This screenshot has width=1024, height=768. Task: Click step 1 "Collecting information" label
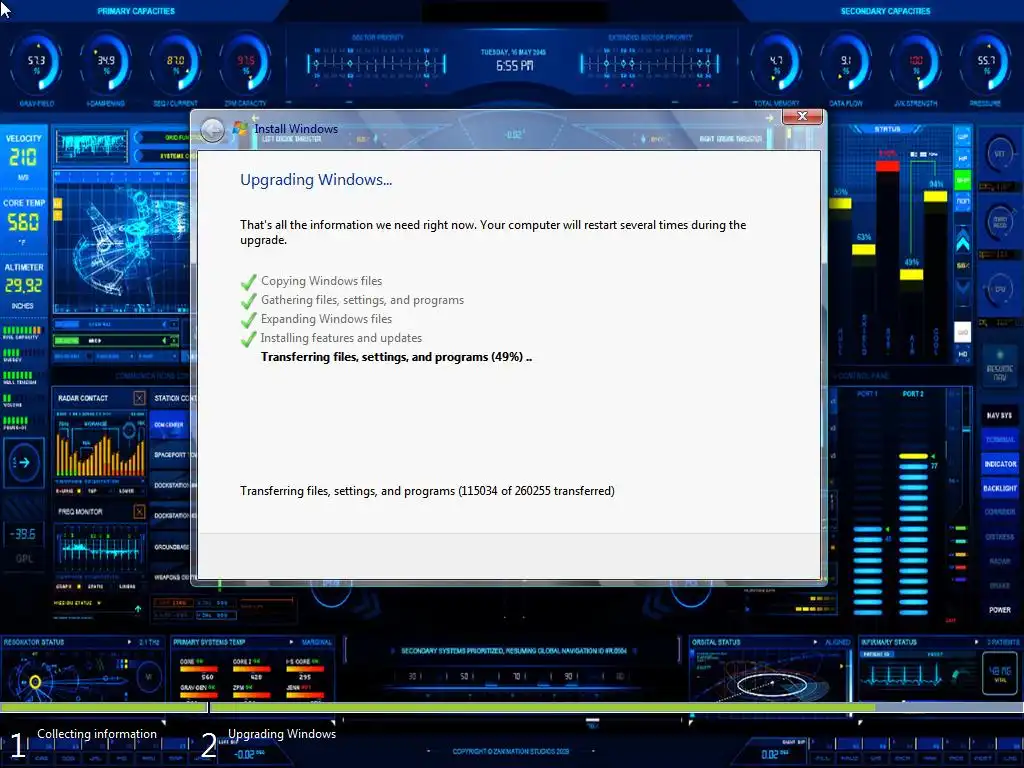click(x=97, y=734)
